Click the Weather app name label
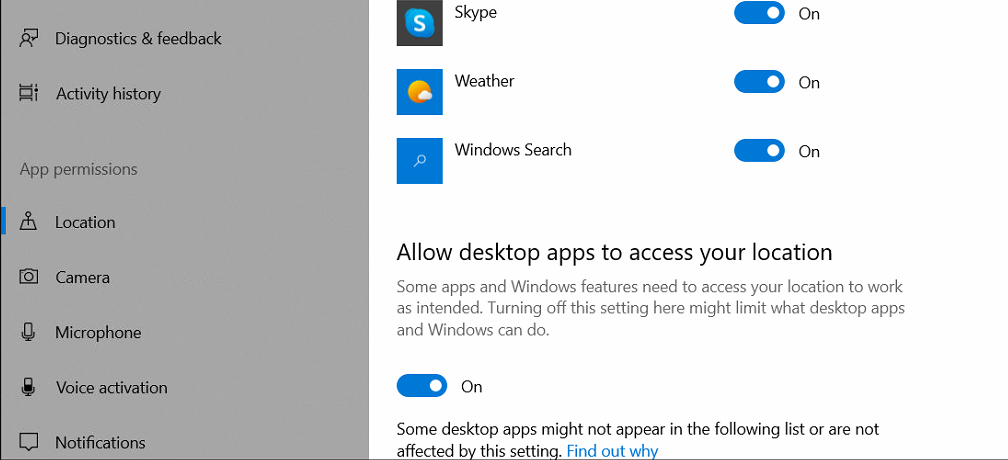This screenshot has width=1008, height=460. (485, 81)
